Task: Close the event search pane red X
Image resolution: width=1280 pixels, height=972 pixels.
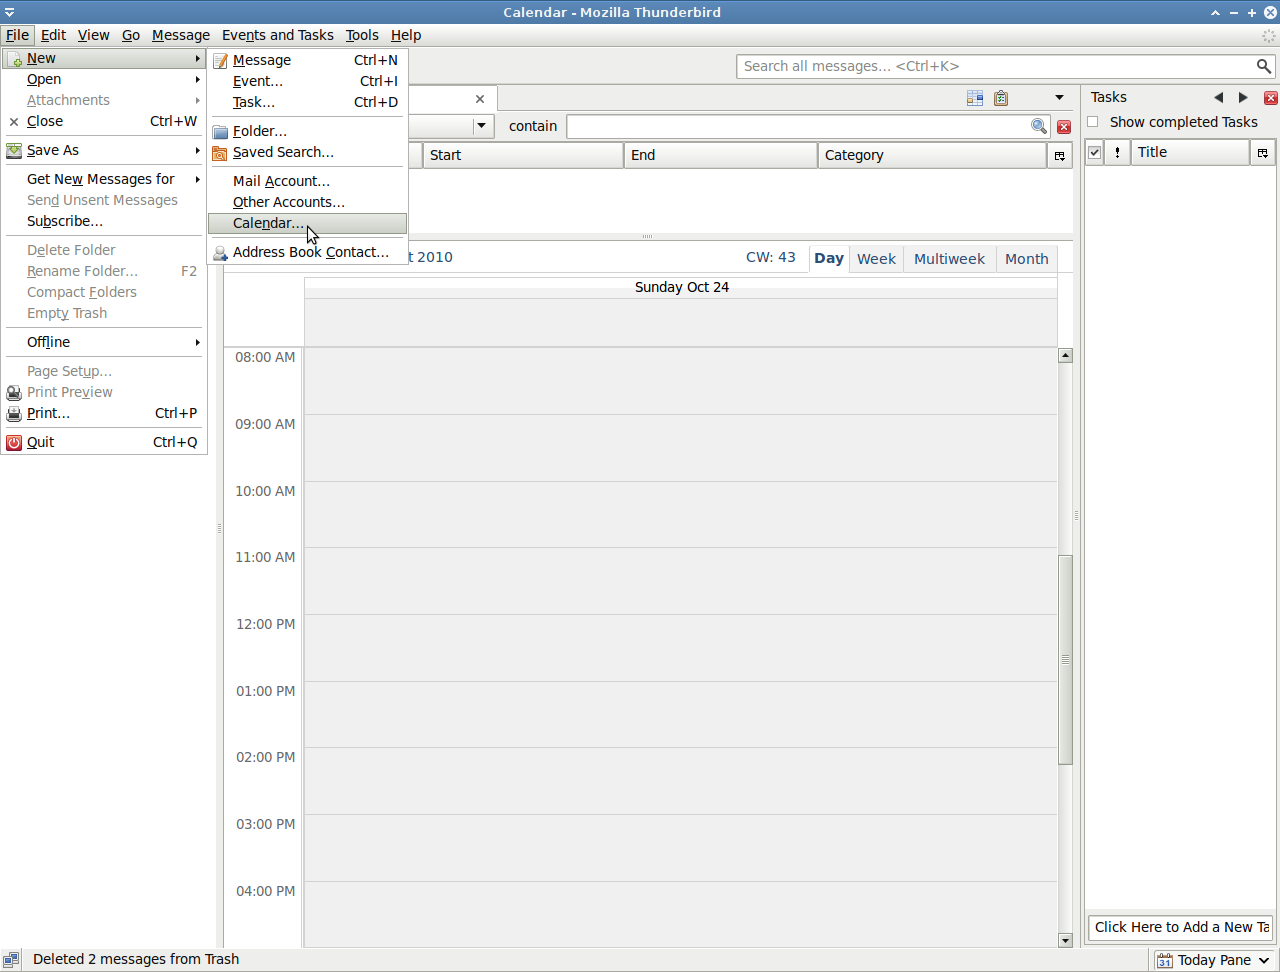Action: pos(1064,127)
